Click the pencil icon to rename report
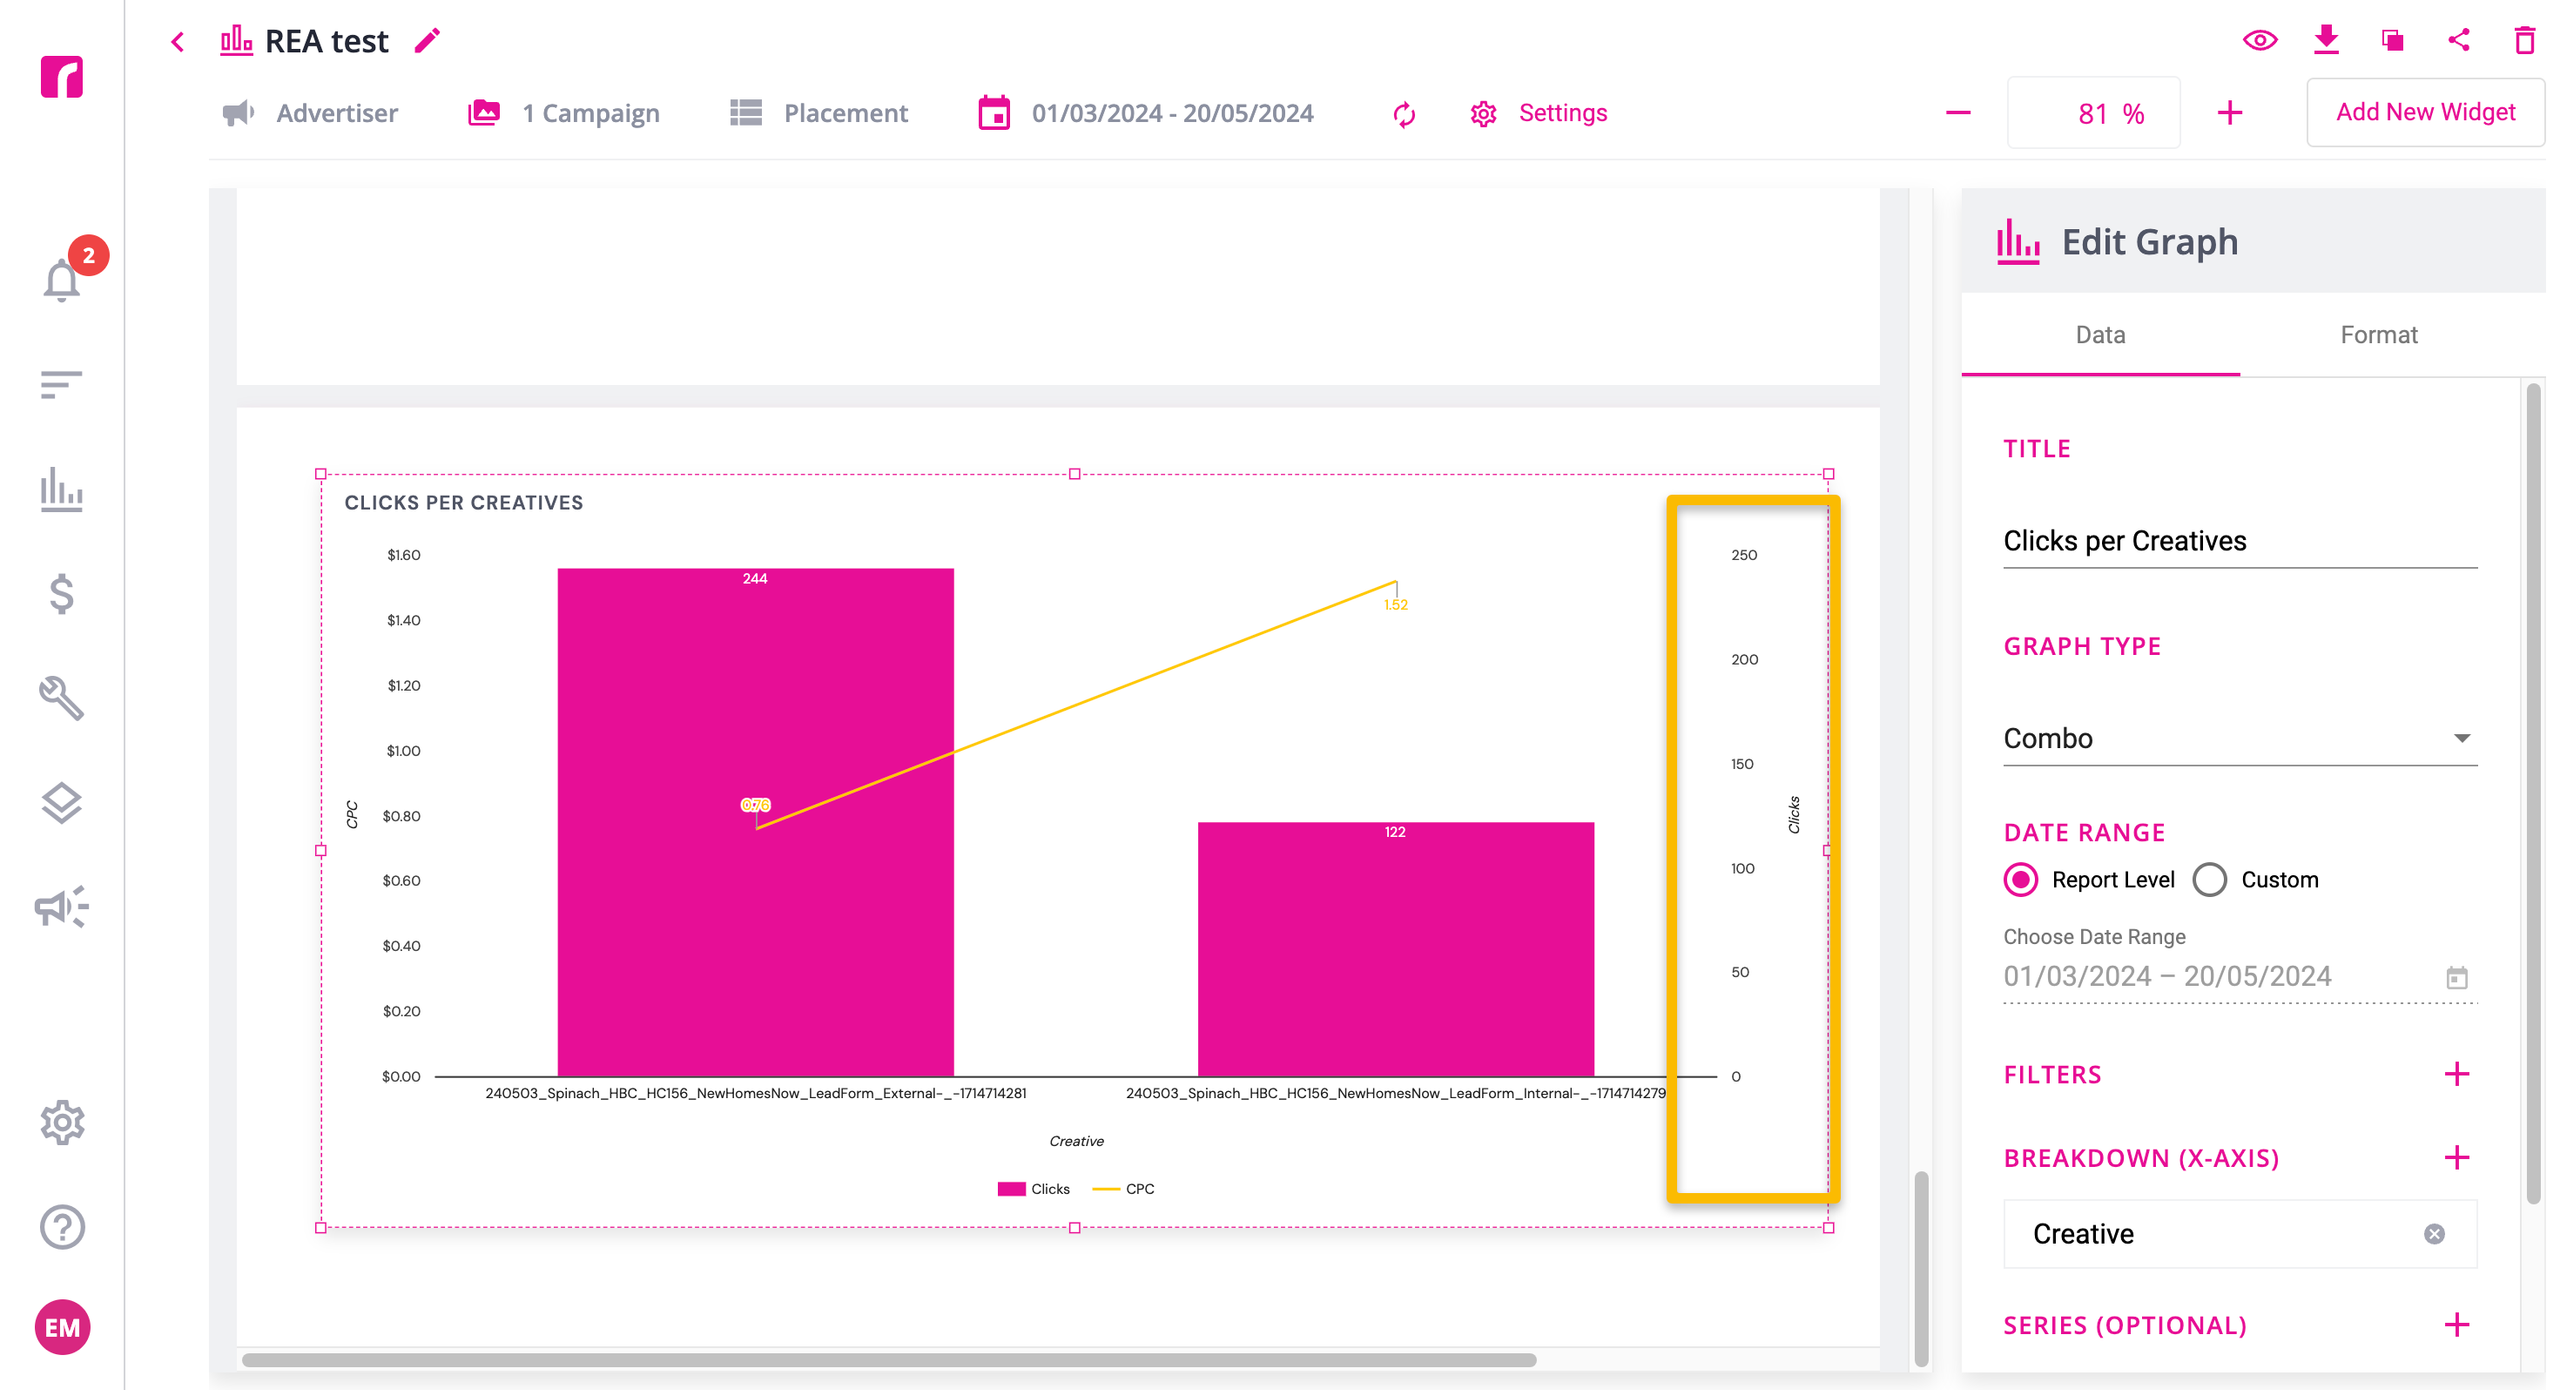The image size is (2560, 1390). tap(427, 41)
